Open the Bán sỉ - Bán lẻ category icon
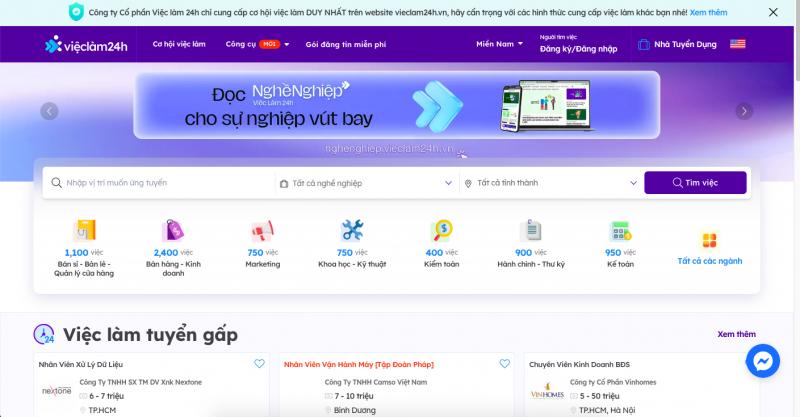Viewport: 800px width, 417px height. pos(84,230)
